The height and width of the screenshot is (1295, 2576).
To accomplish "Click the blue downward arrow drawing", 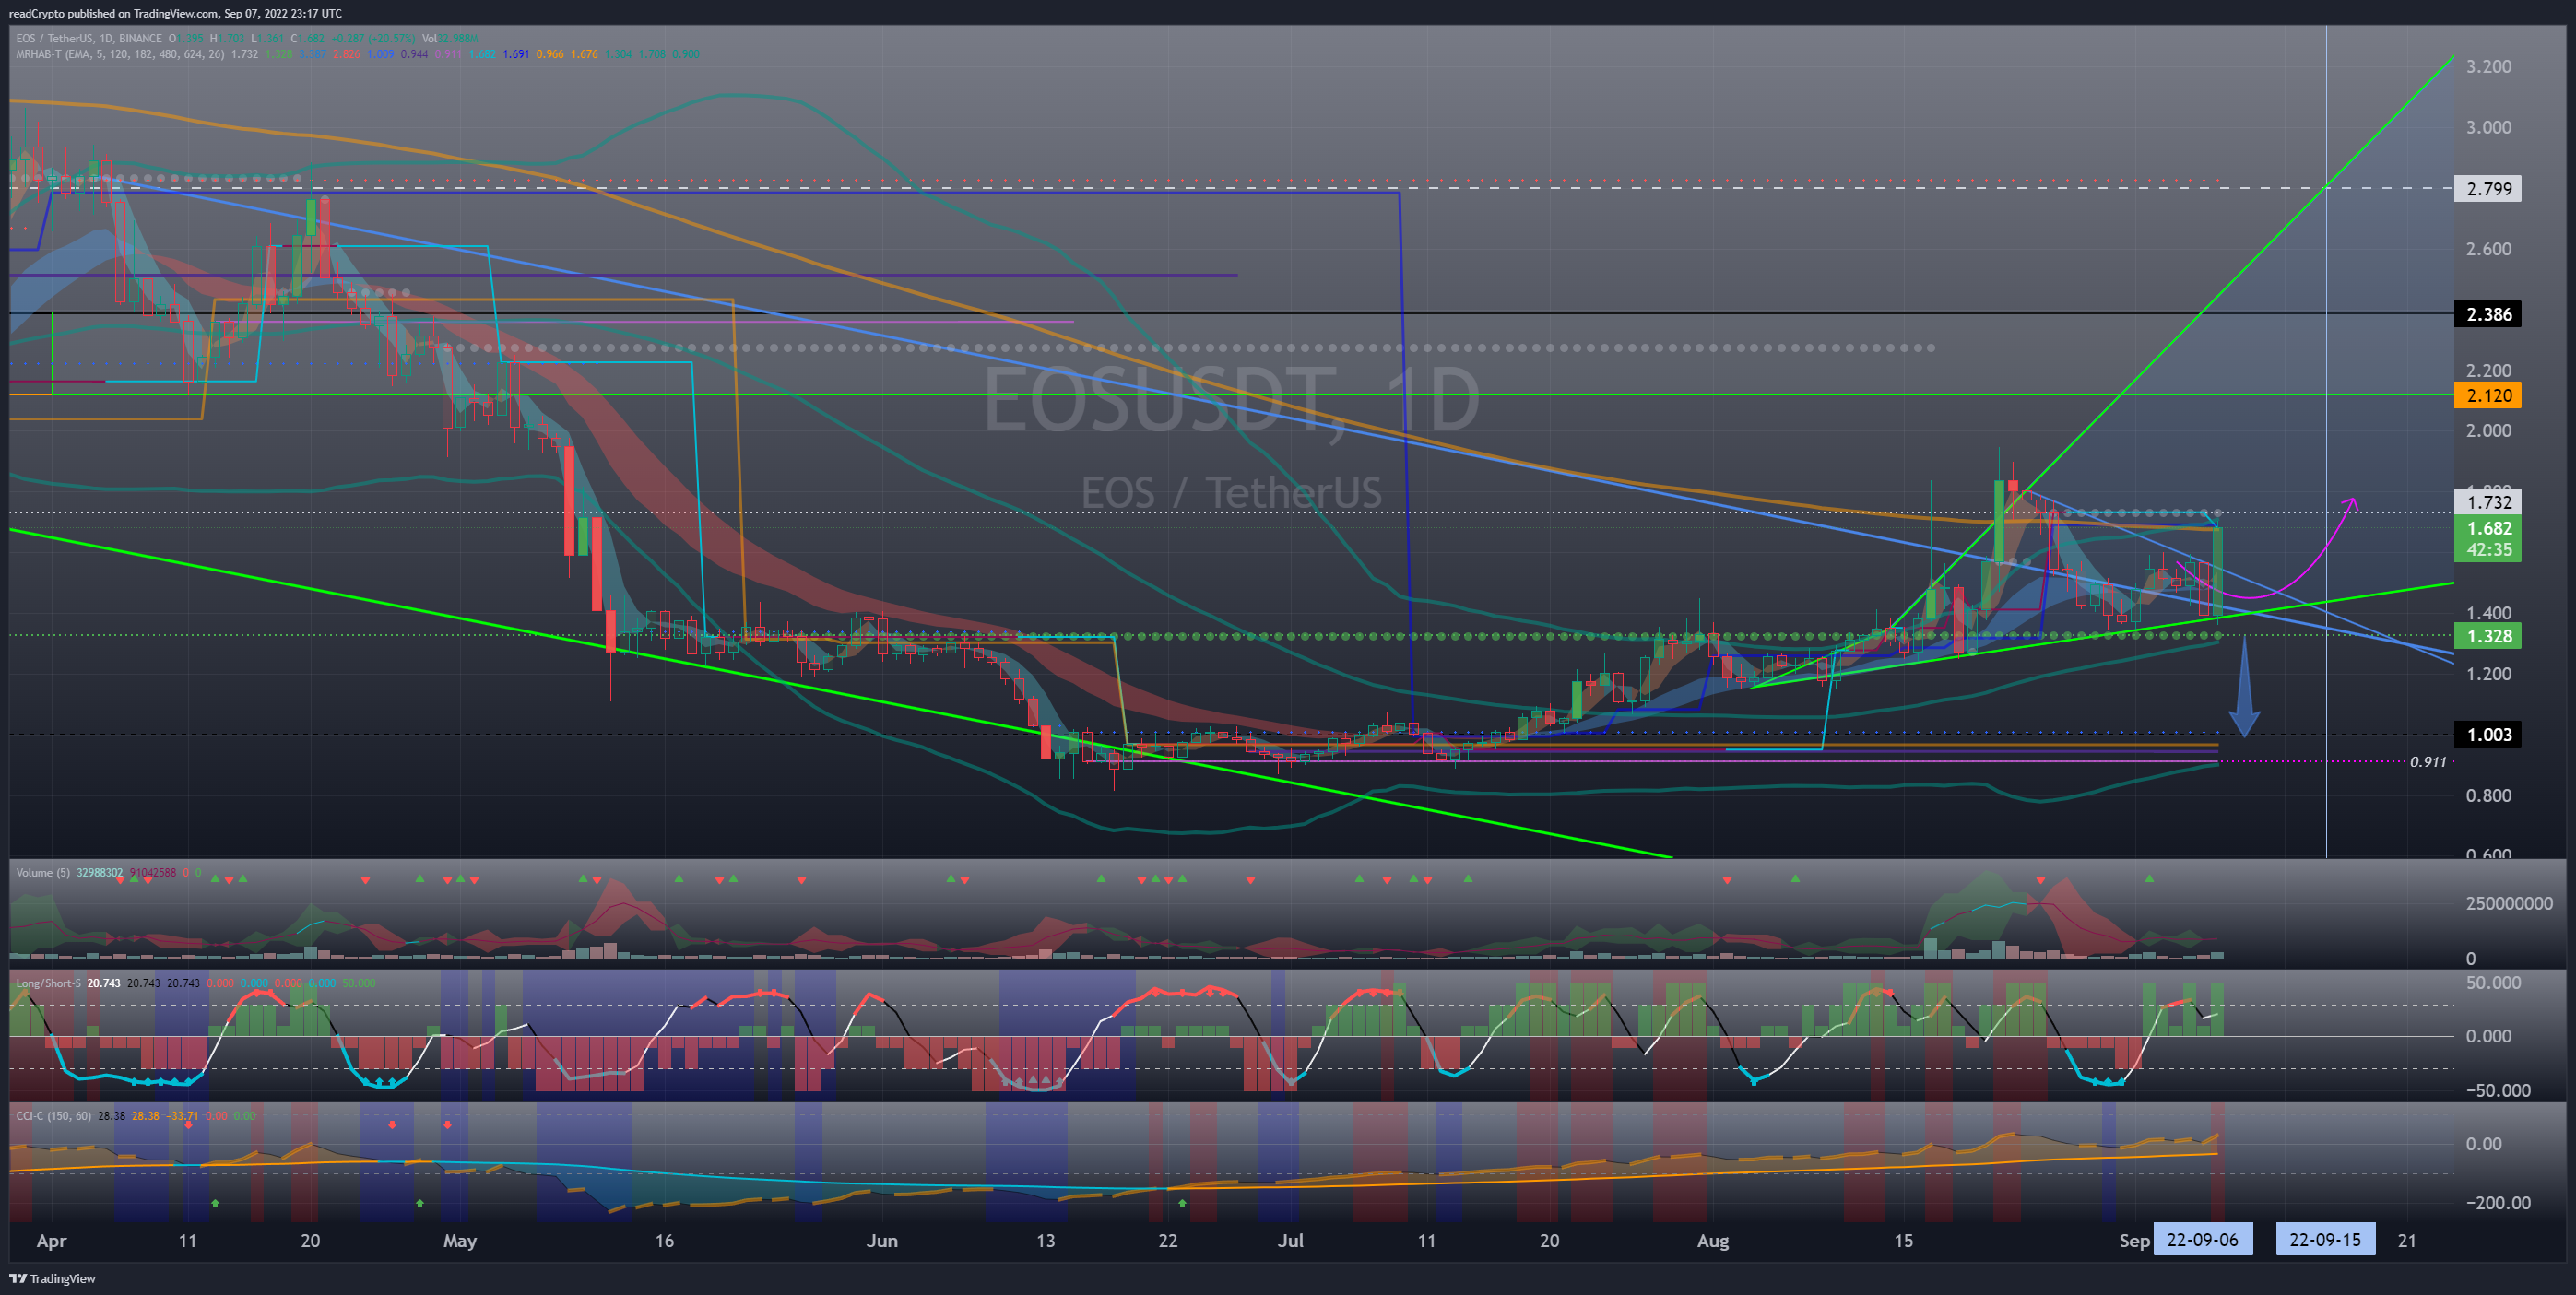I will click(x=2244, y=689).
